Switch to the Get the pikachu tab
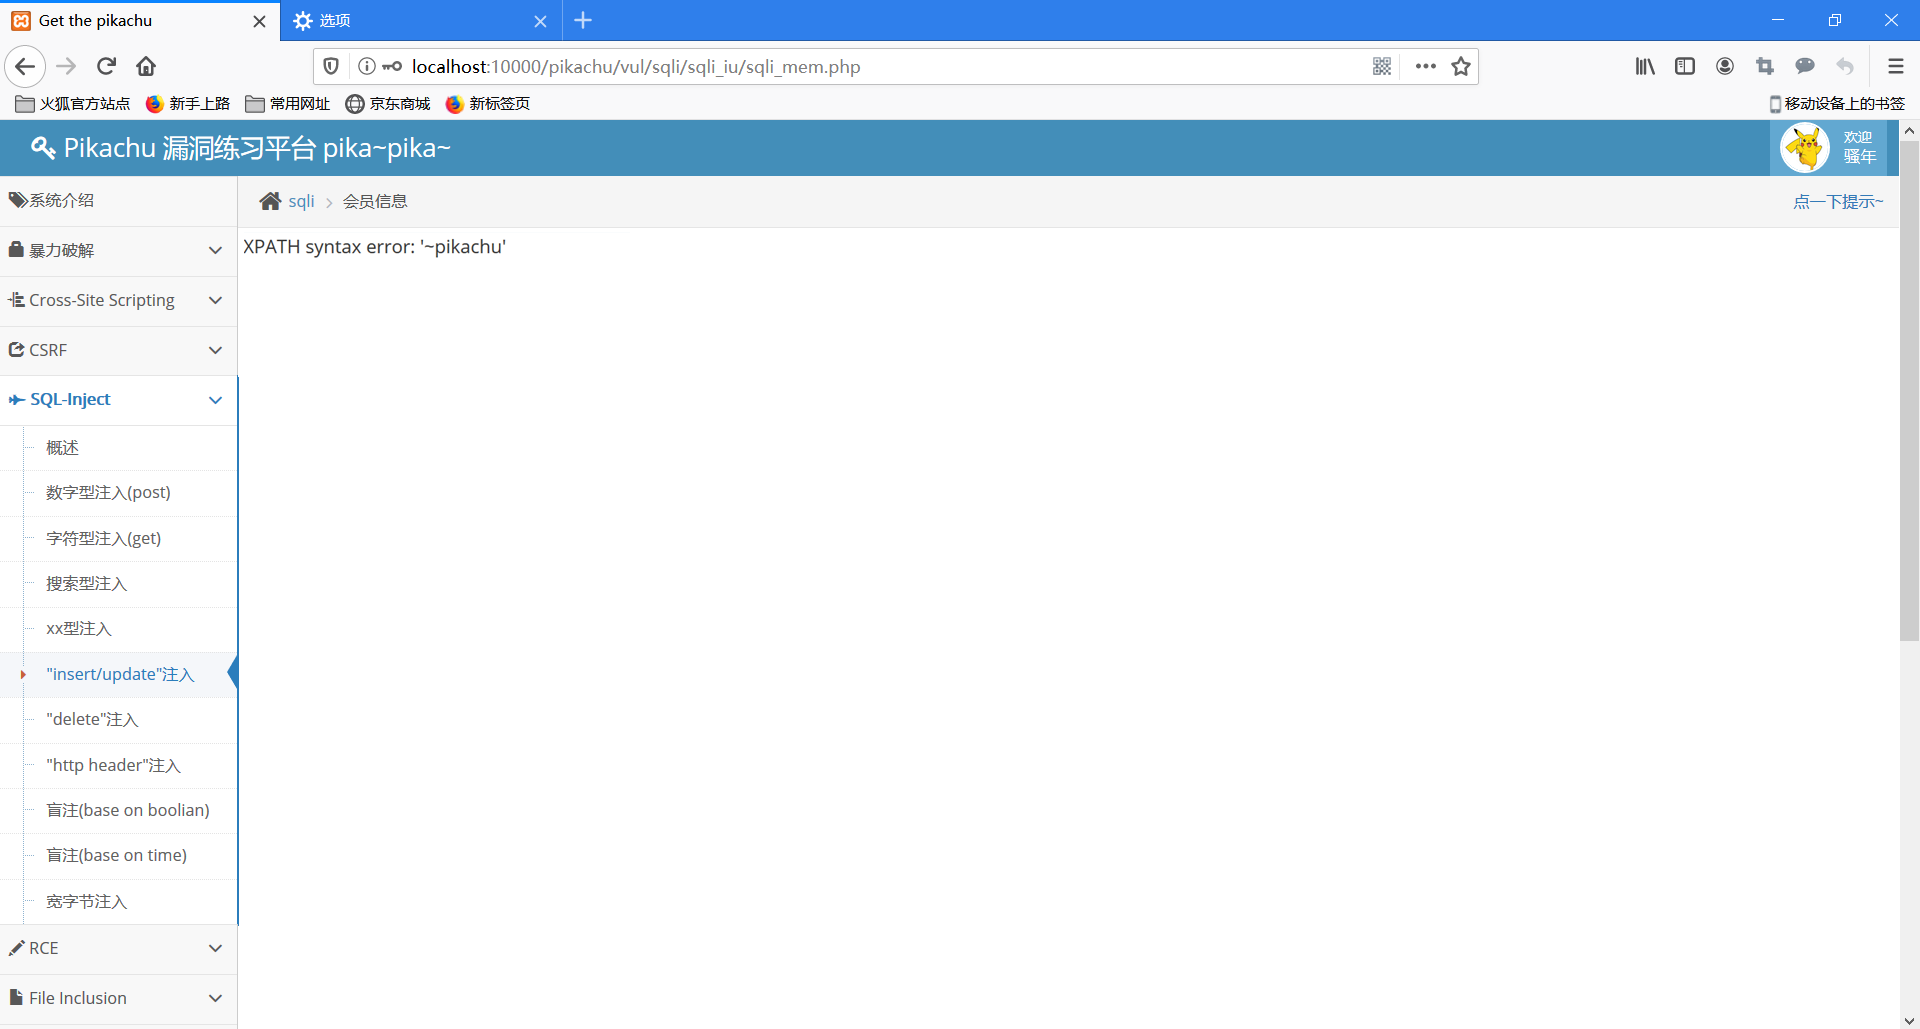This screenshot has width=1920, height=1029. pos(140,20)
